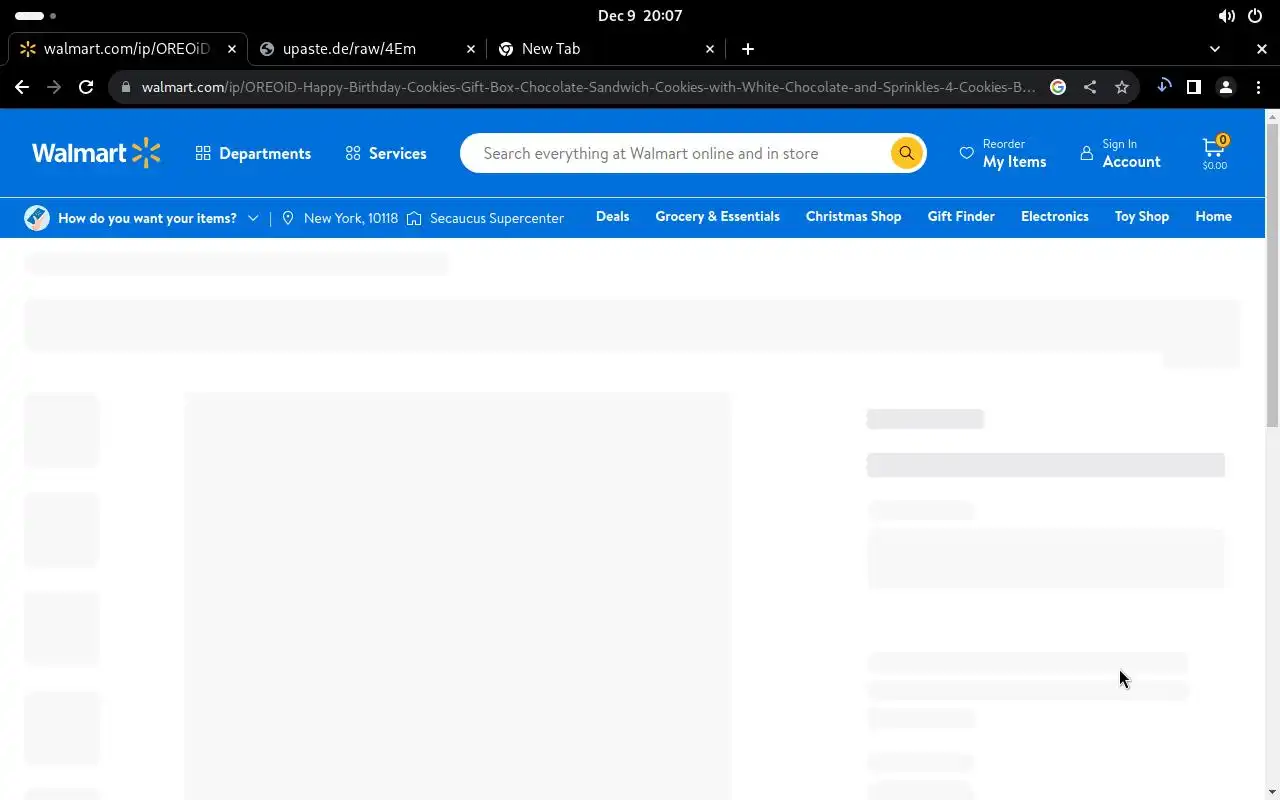
Task: Open the Services menu
Action: 386,153
